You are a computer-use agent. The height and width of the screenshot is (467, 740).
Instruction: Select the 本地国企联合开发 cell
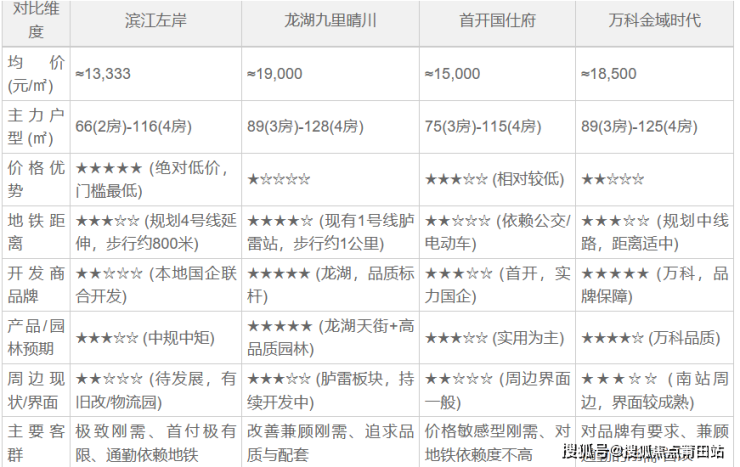pyautogui.click(x=156, y=285)
